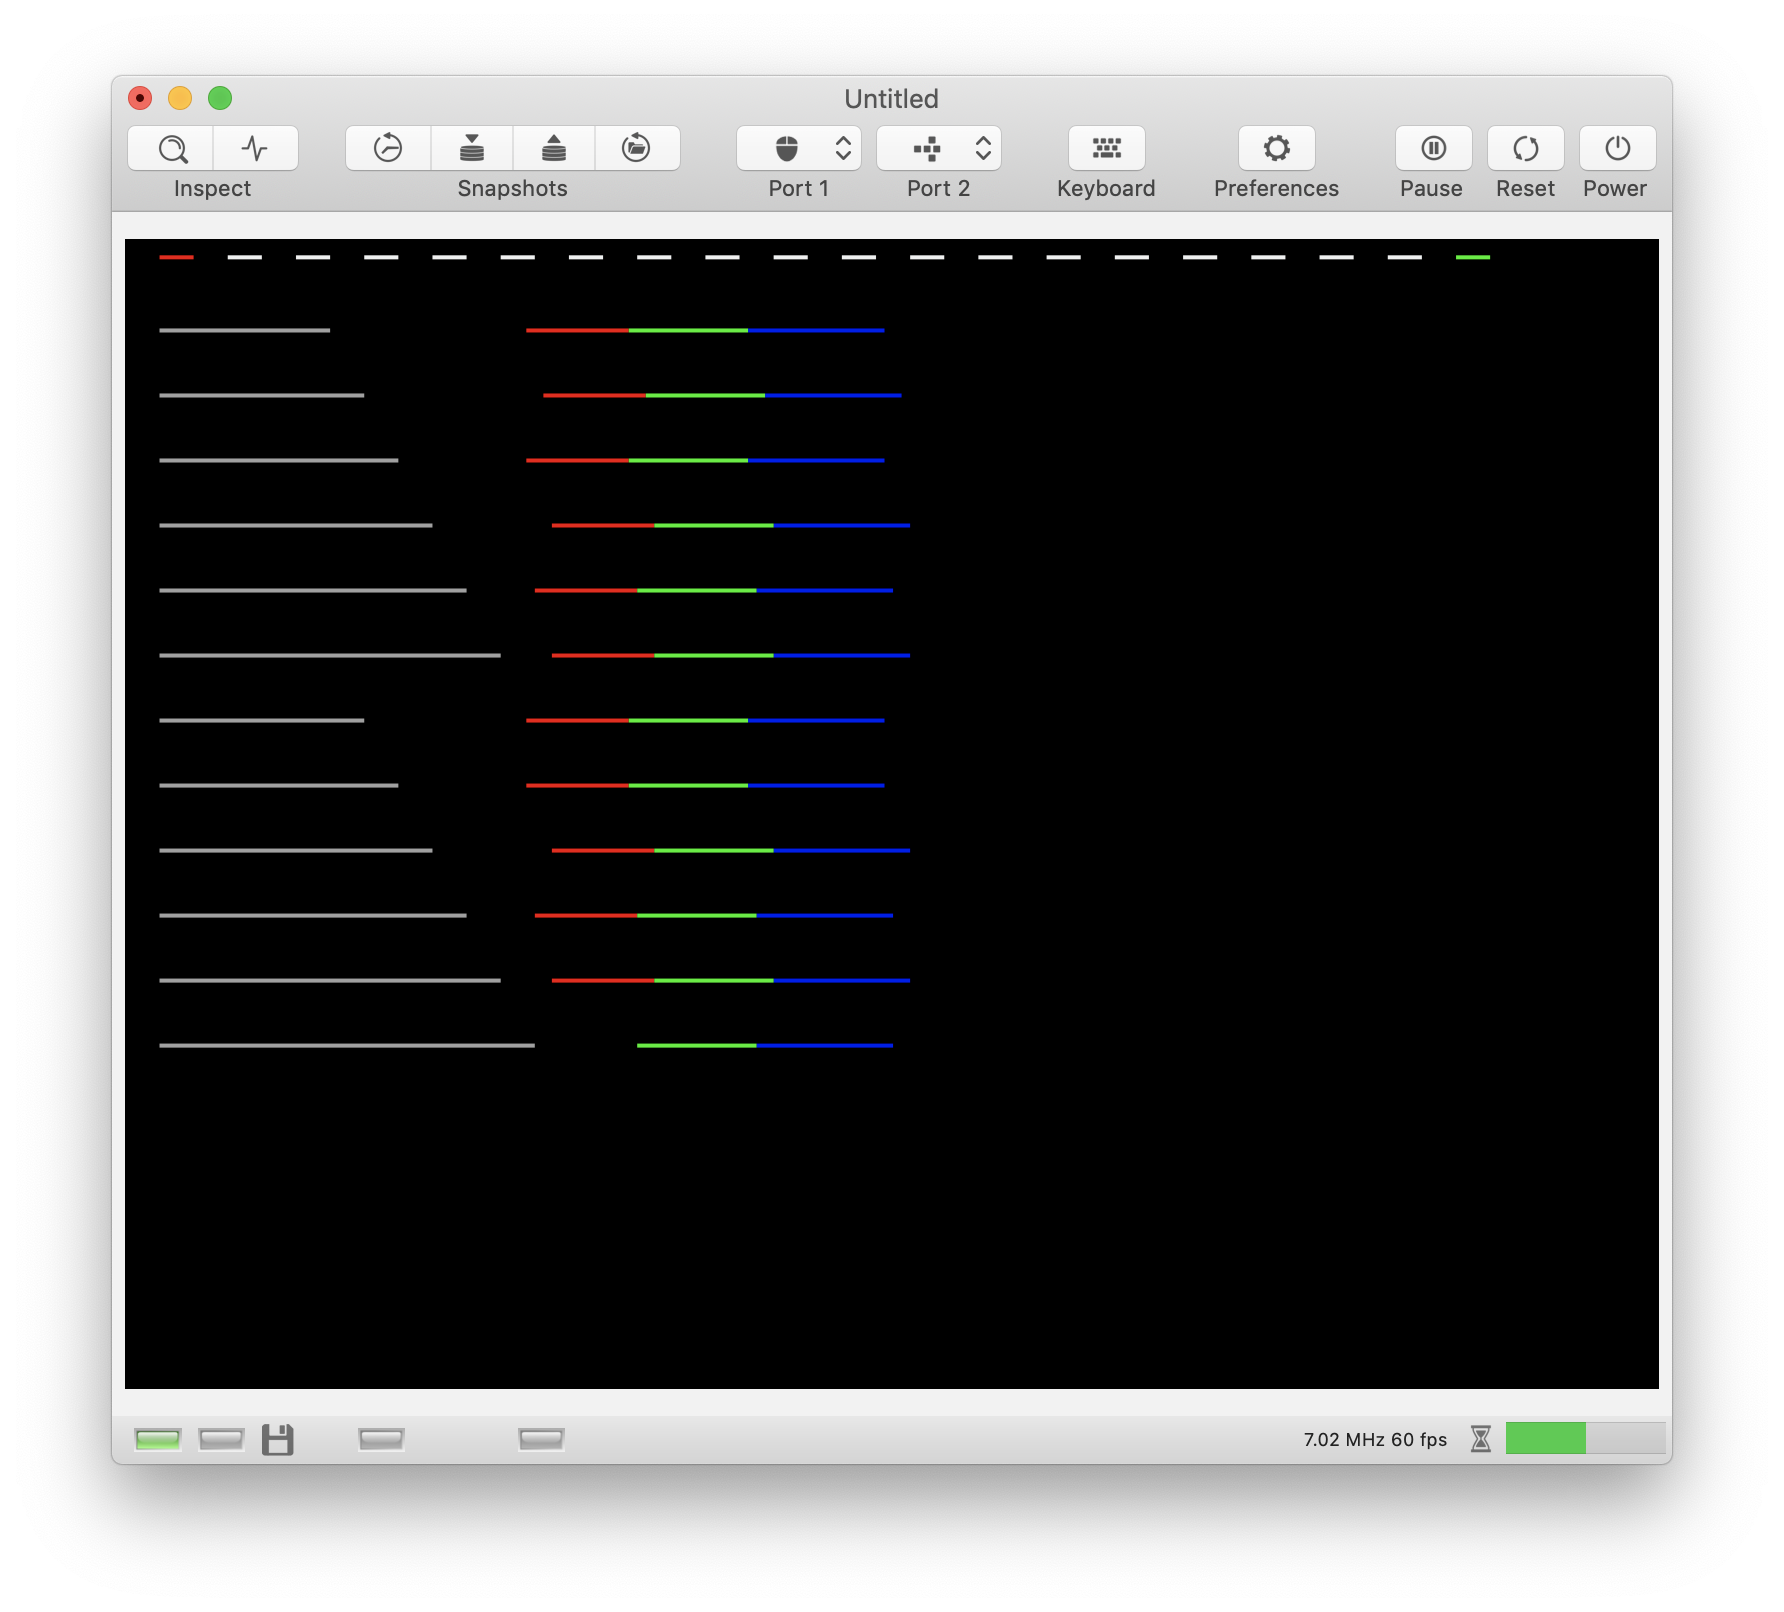Click the rewind snapshot clock icon
Viewport: 1784px width, 1612px height.
pyautogui.click(x=388, y=149)
